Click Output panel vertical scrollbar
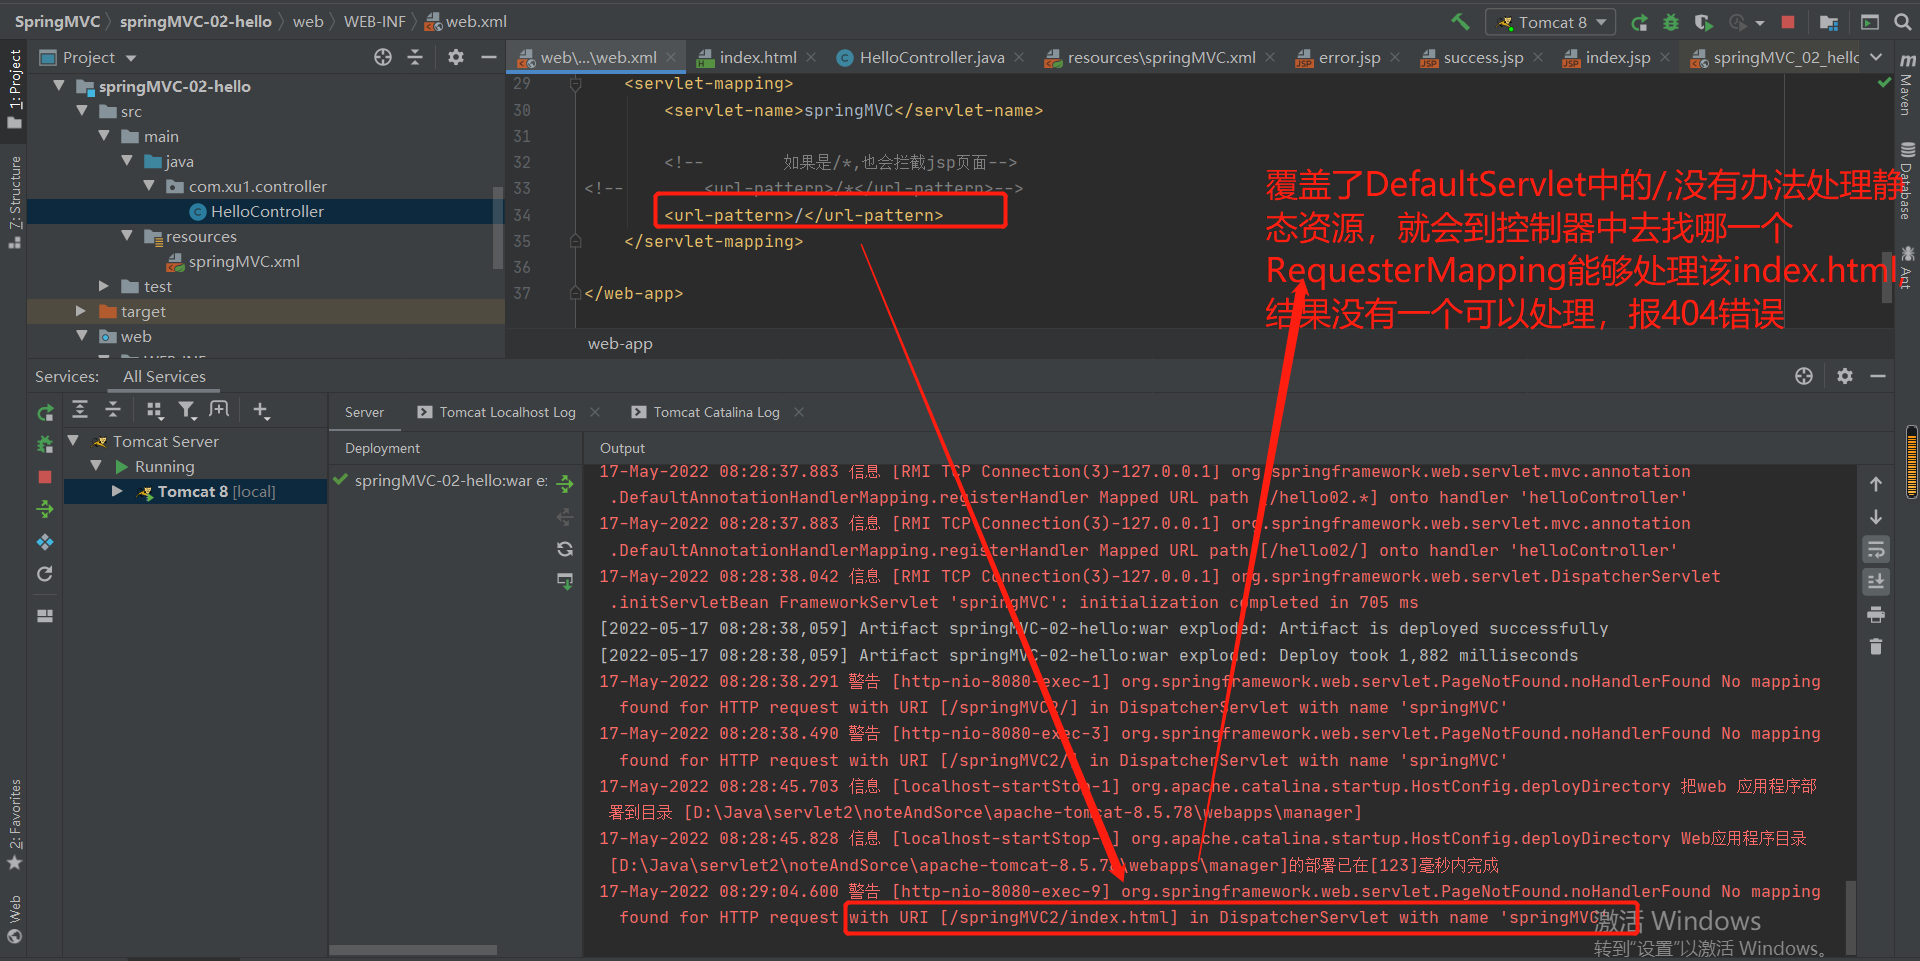This screenshot has width=1920, height=961. coord(1851,916)
